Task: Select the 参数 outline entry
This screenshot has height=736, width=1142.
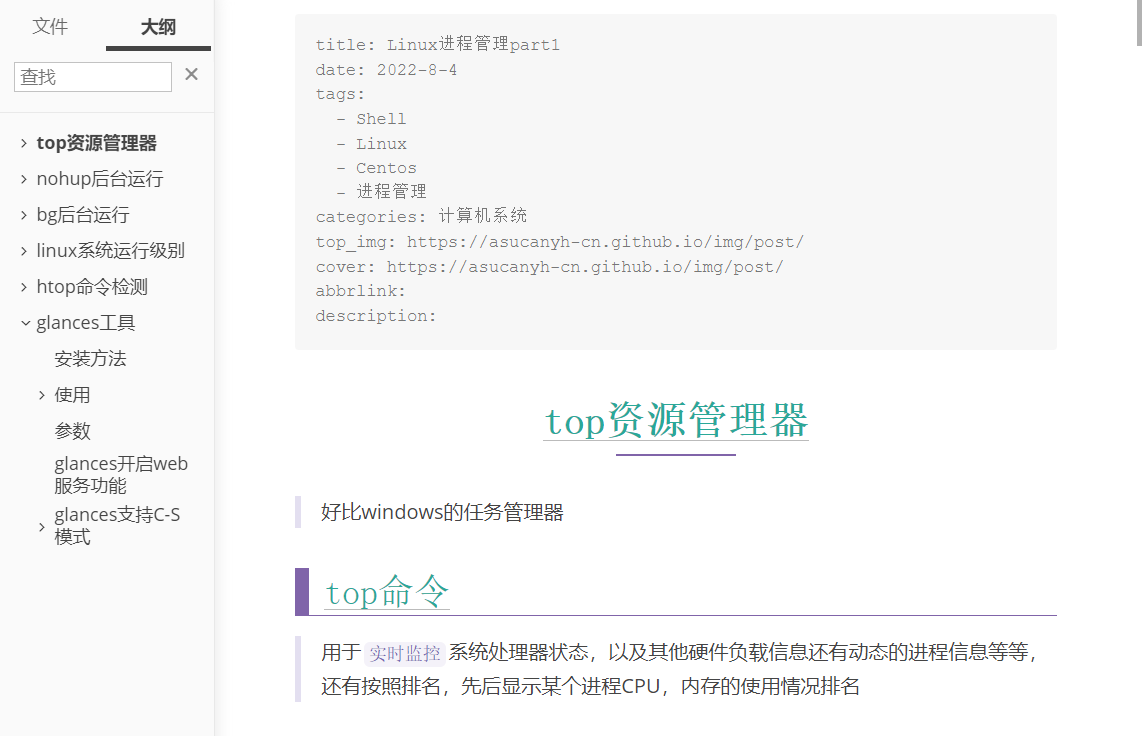Action: coord(71,430)
